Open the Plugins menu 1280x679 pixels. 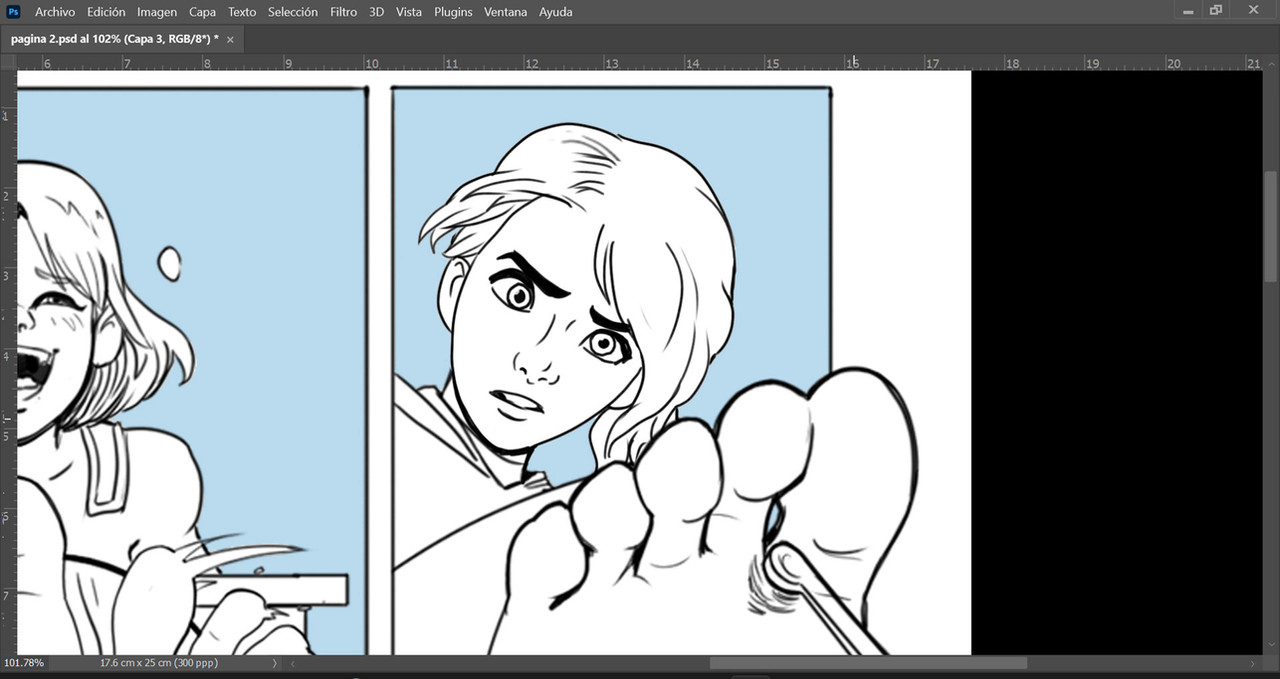453,12
